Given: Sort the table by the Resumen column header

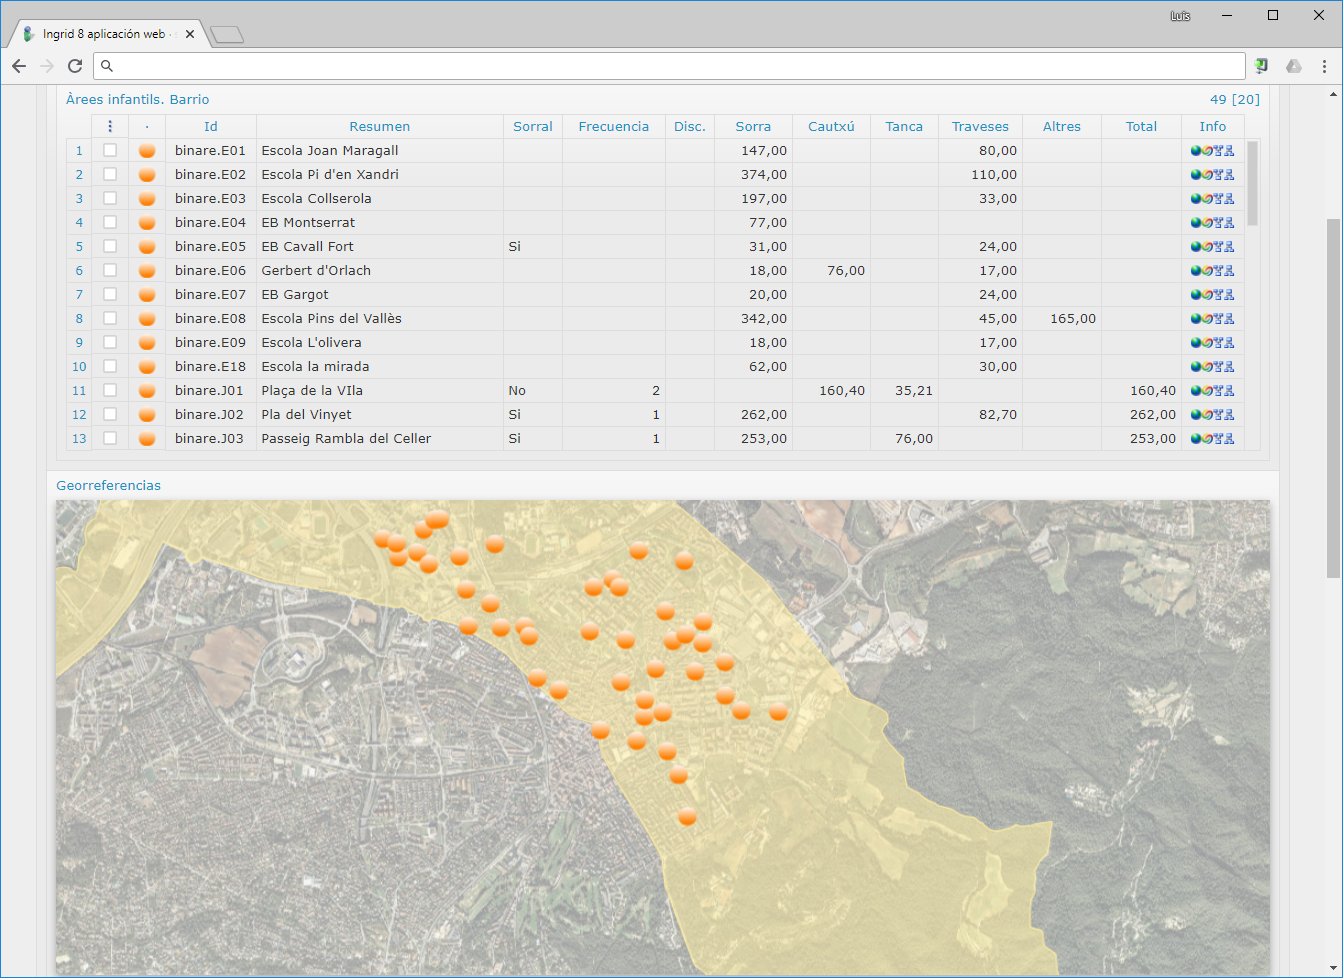Looking at the screenshot, I should pos(379,127).
